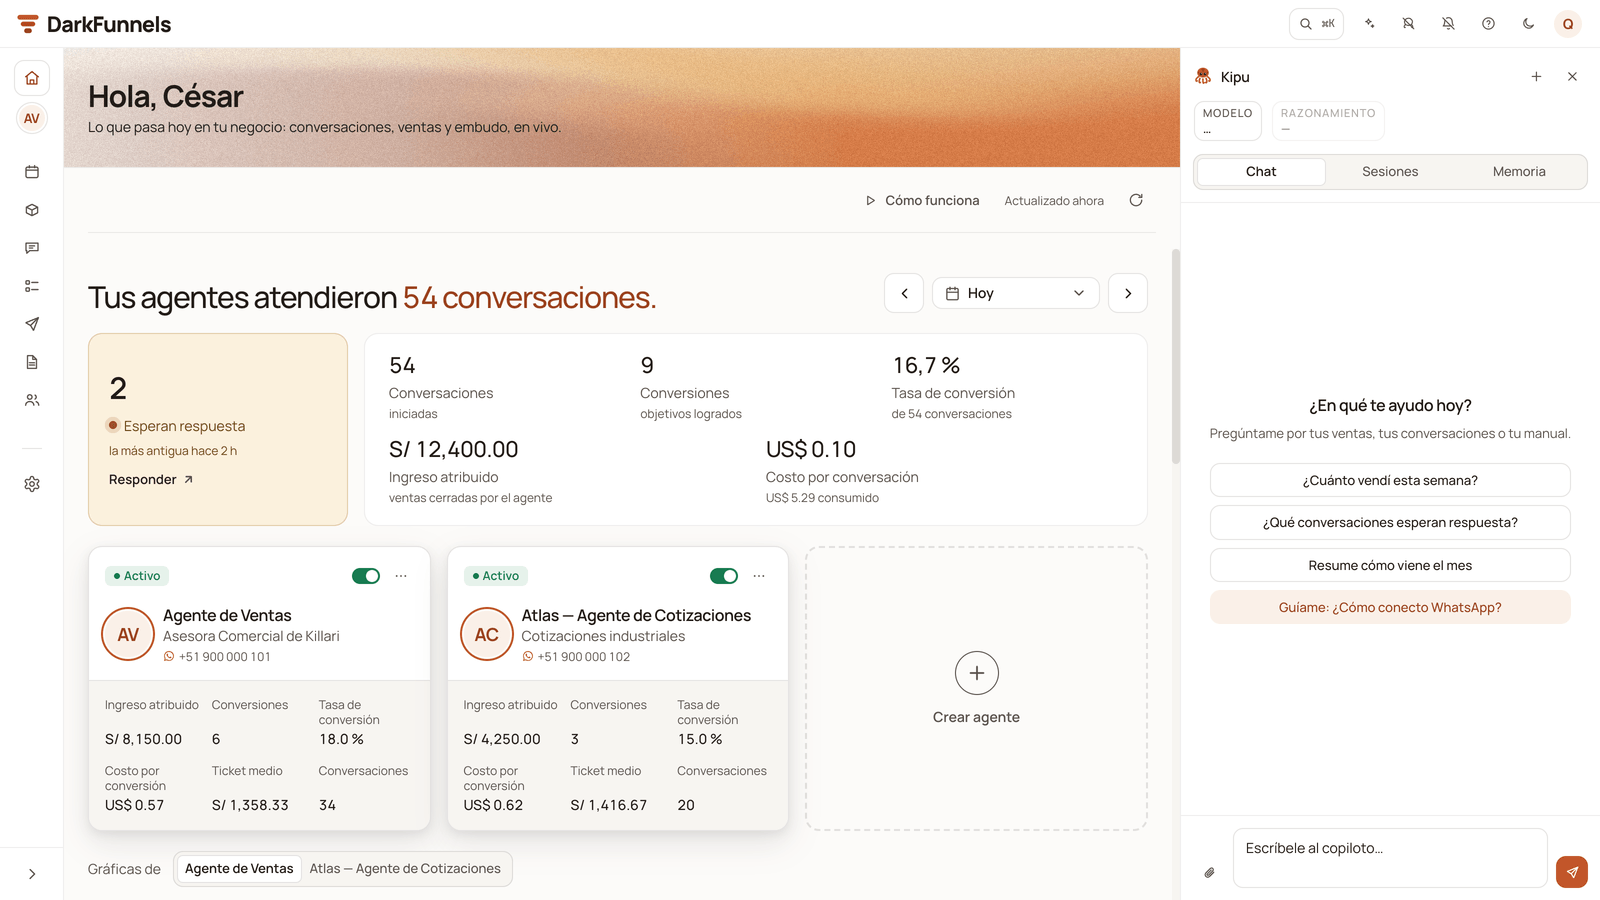Toggle Agente de Ventas active switch

coord(366,576)
